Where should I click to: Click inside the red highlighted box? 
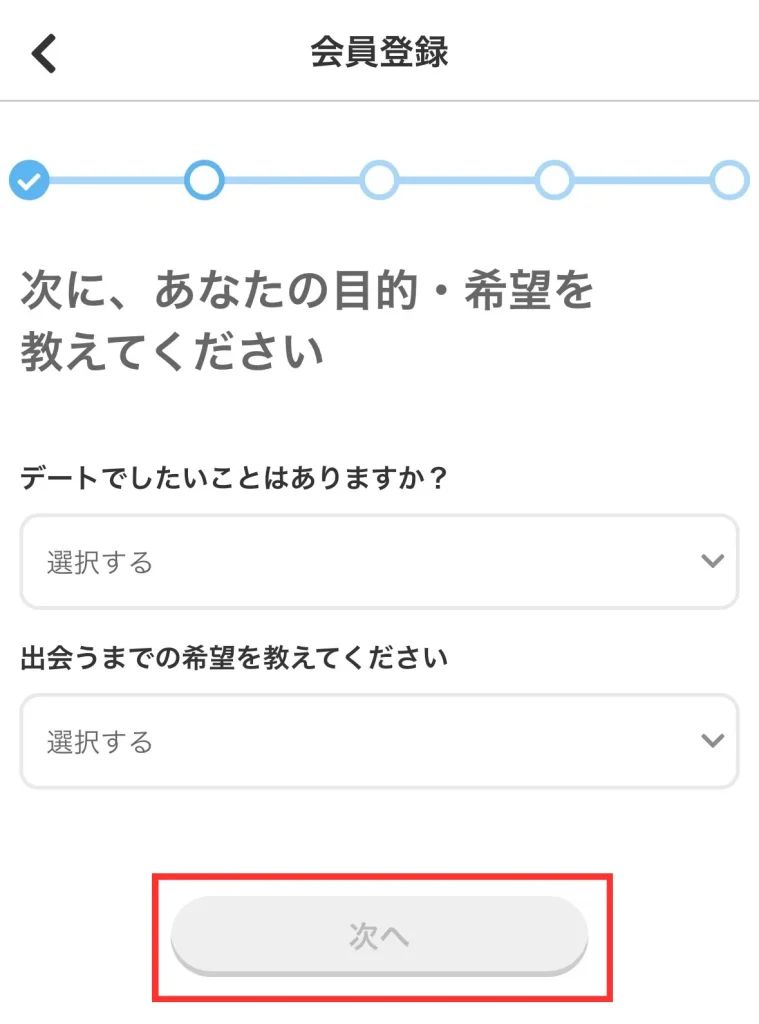click(380, 935)
